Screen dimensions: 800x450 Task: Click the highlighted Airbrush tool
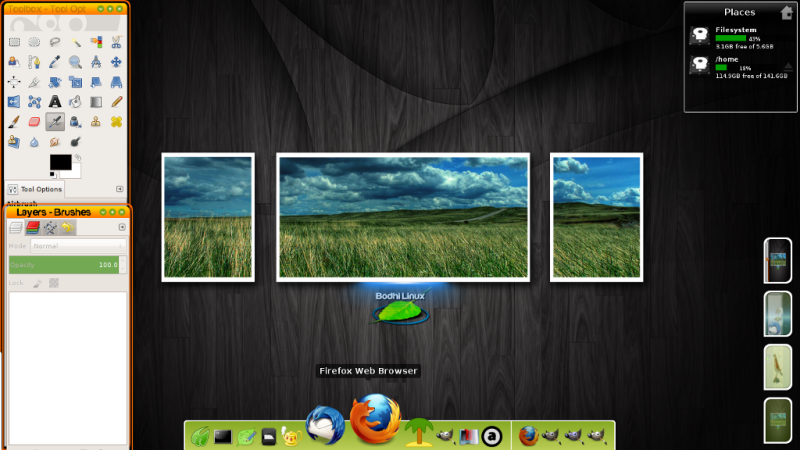[x=55, y=122]
